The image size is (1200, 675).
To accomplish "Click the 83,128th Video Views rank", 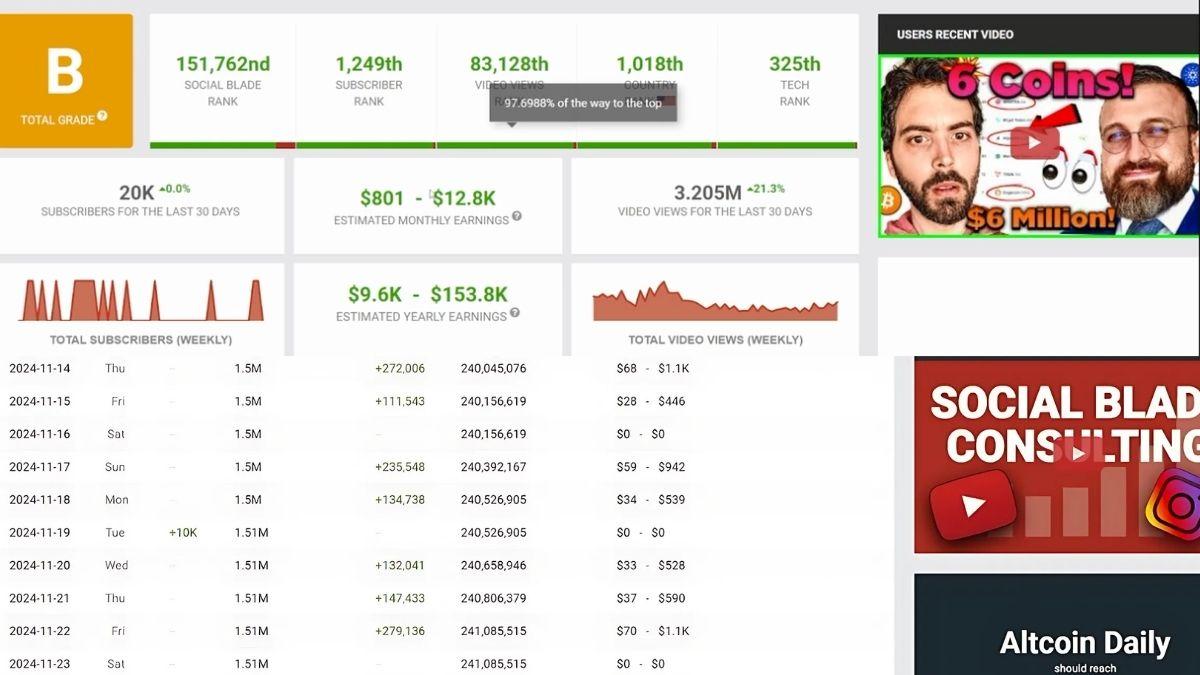I will pos(509,64).
